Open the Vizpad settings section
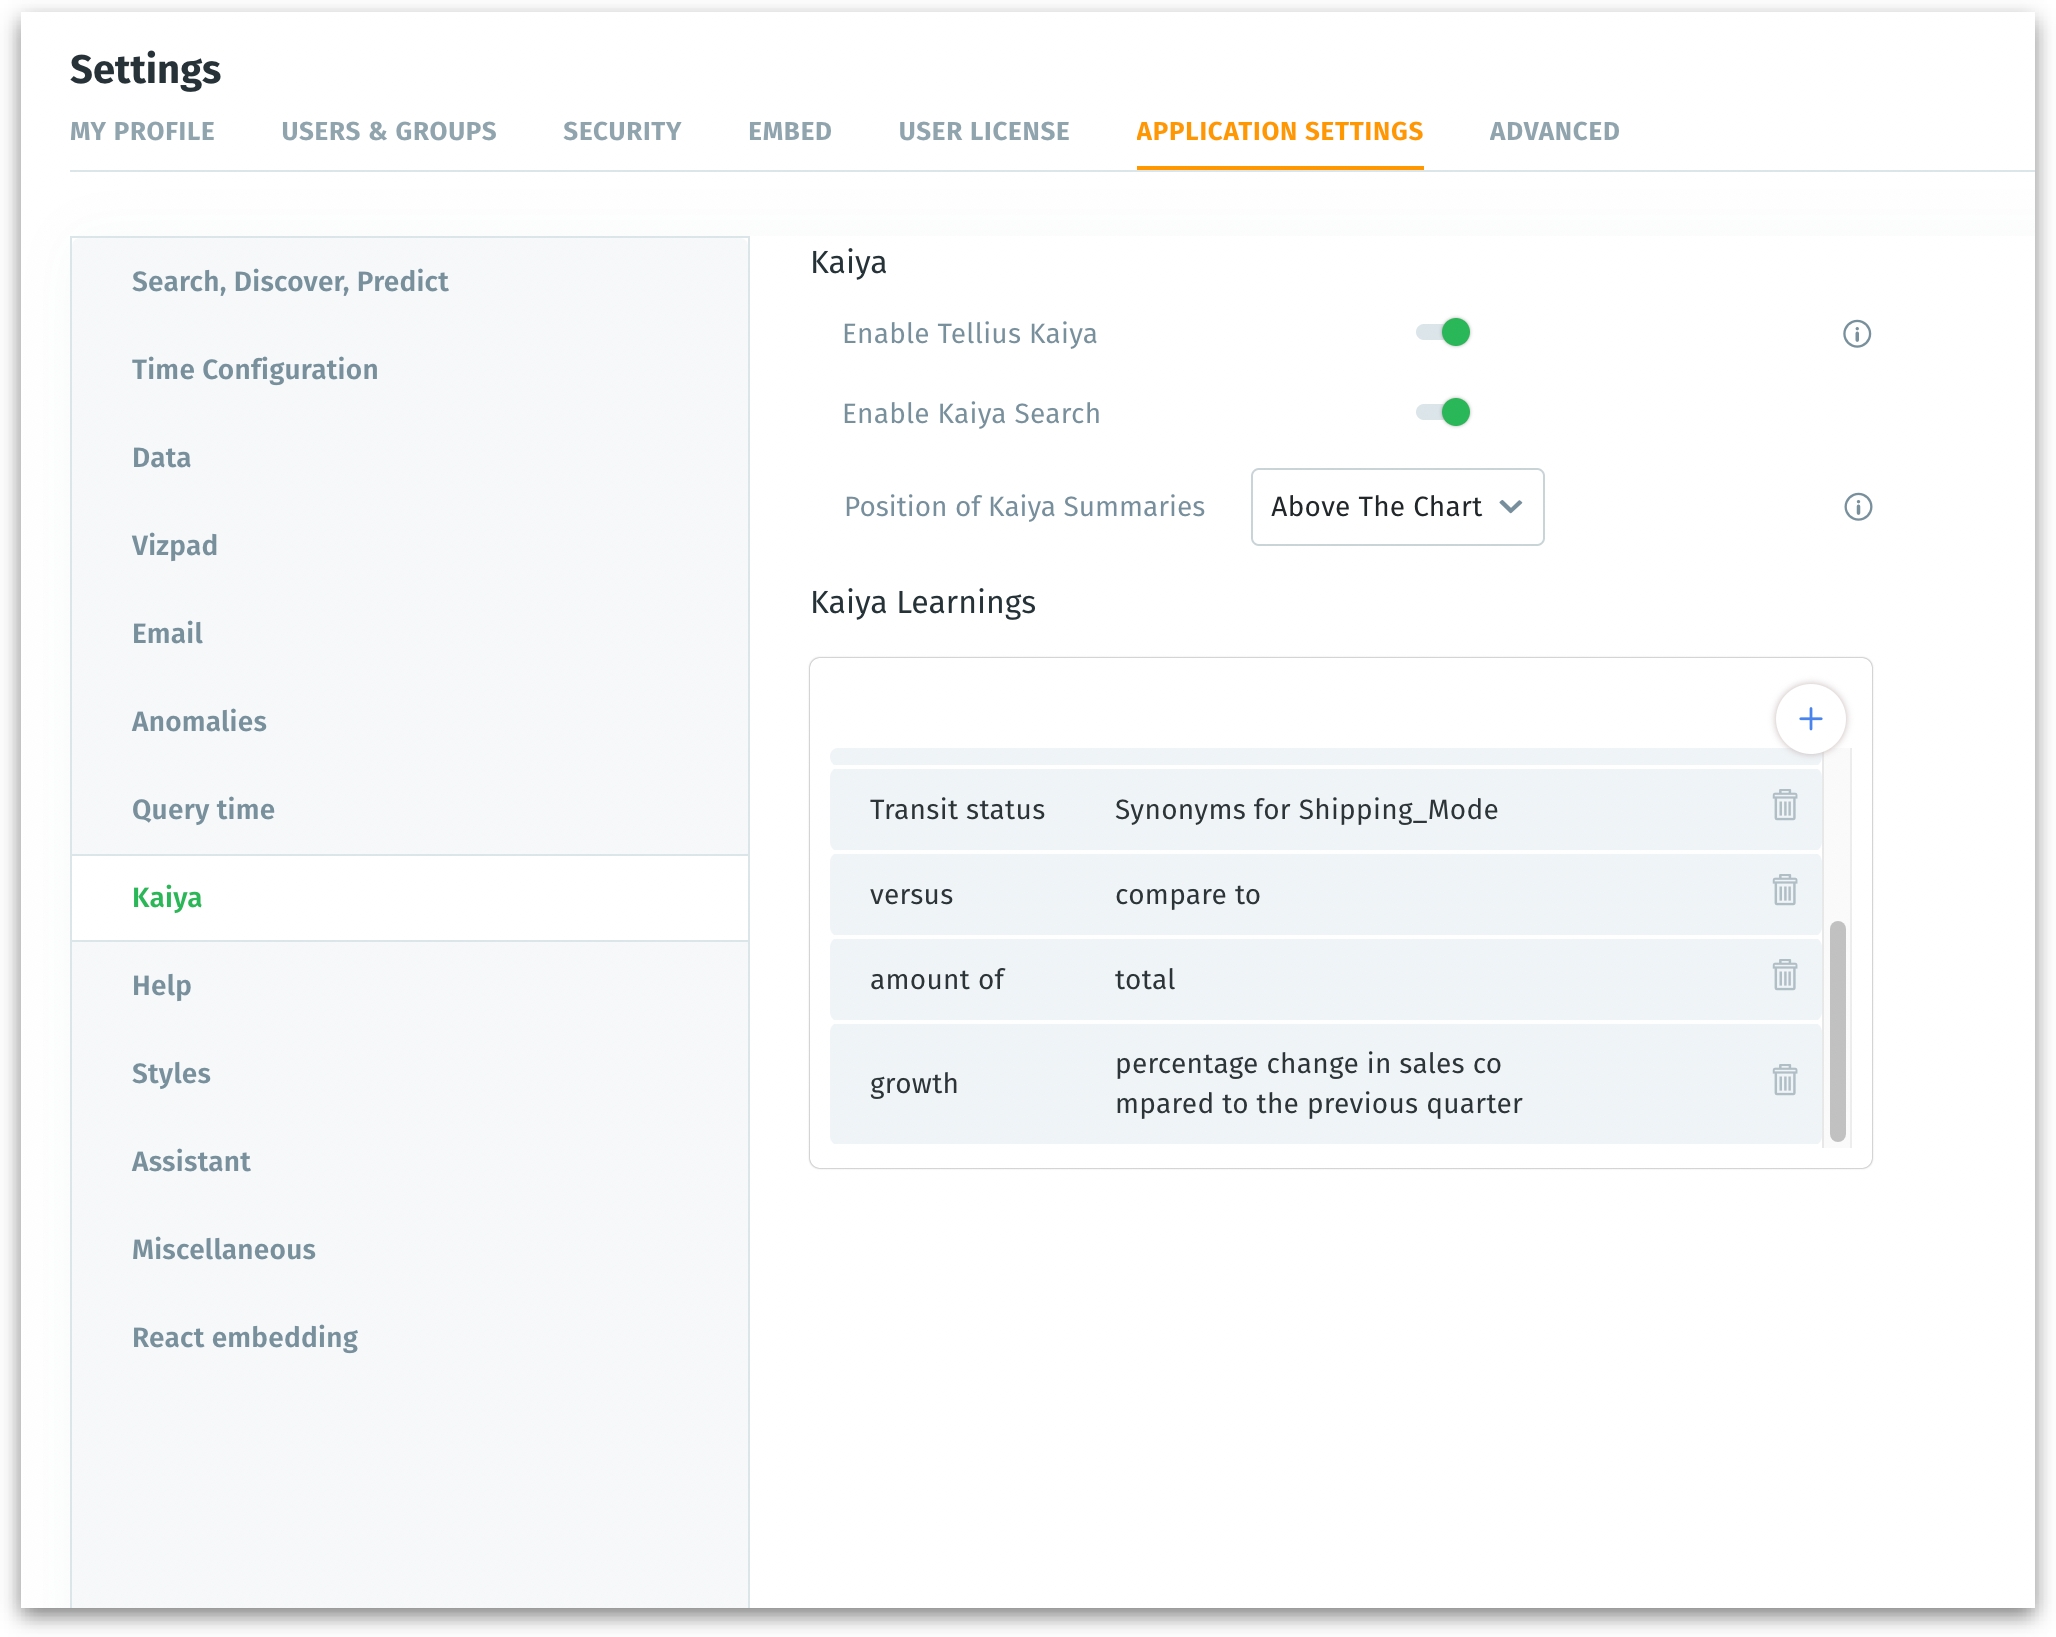The image size is (2056, 1637). pos(175,545)
